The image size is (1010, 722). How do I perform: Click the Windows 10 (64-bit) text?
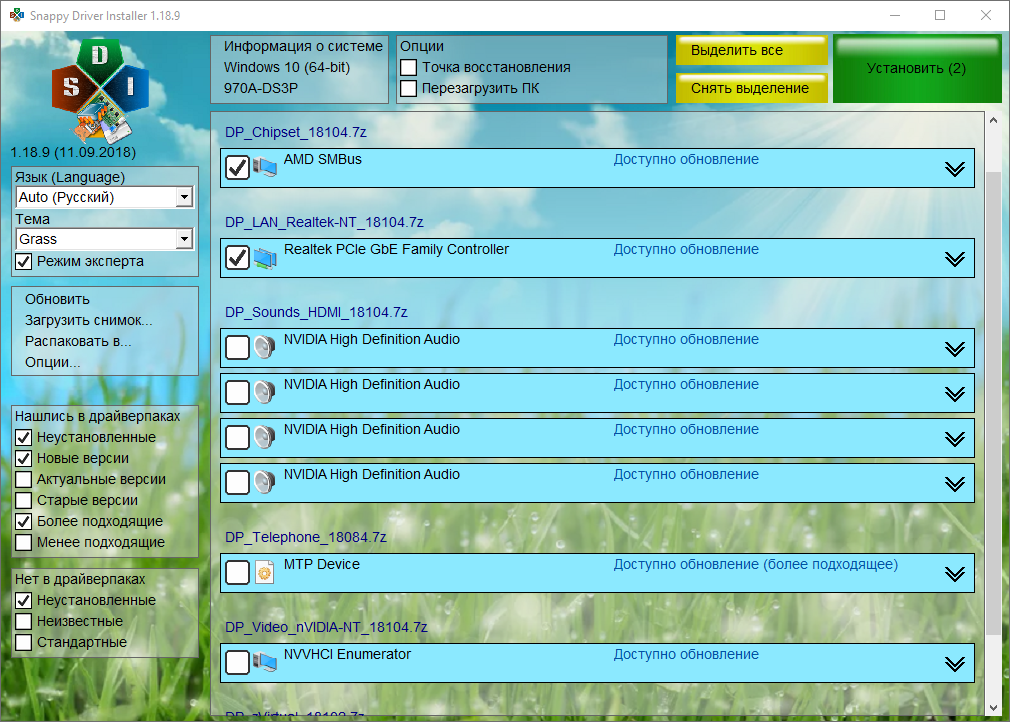tap(287, 67)
